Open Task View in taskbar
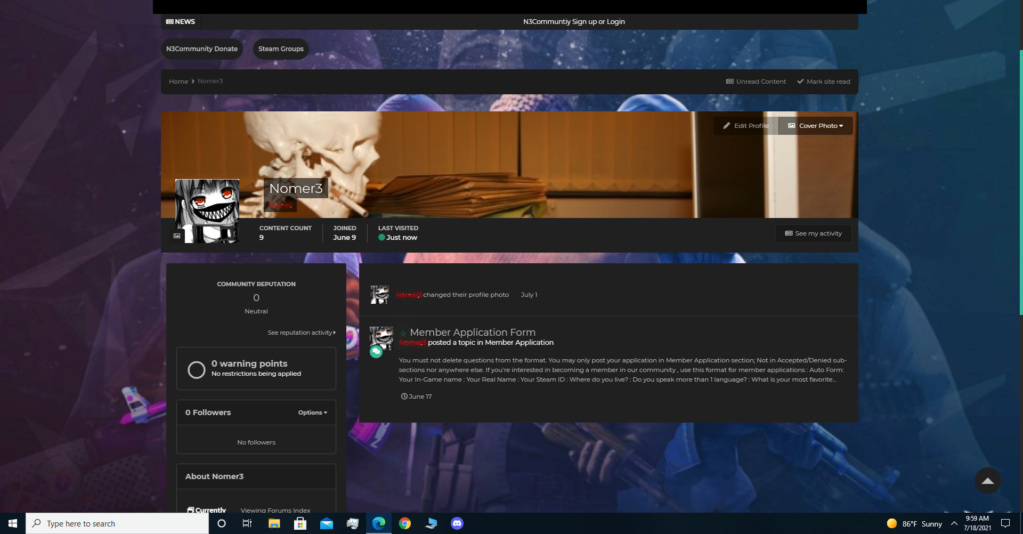Viewport: 1023px width, 534px height. click(x=247, y=523)
